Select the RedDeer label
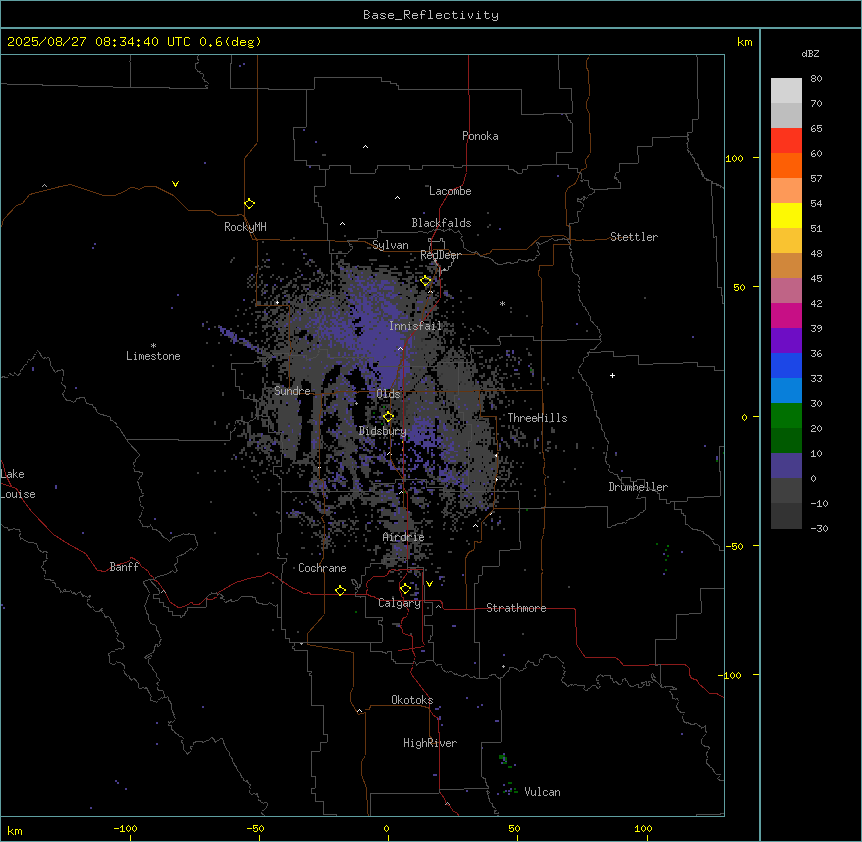The width and height of the screenshot is (862, 842). click(x=440, y=255)
